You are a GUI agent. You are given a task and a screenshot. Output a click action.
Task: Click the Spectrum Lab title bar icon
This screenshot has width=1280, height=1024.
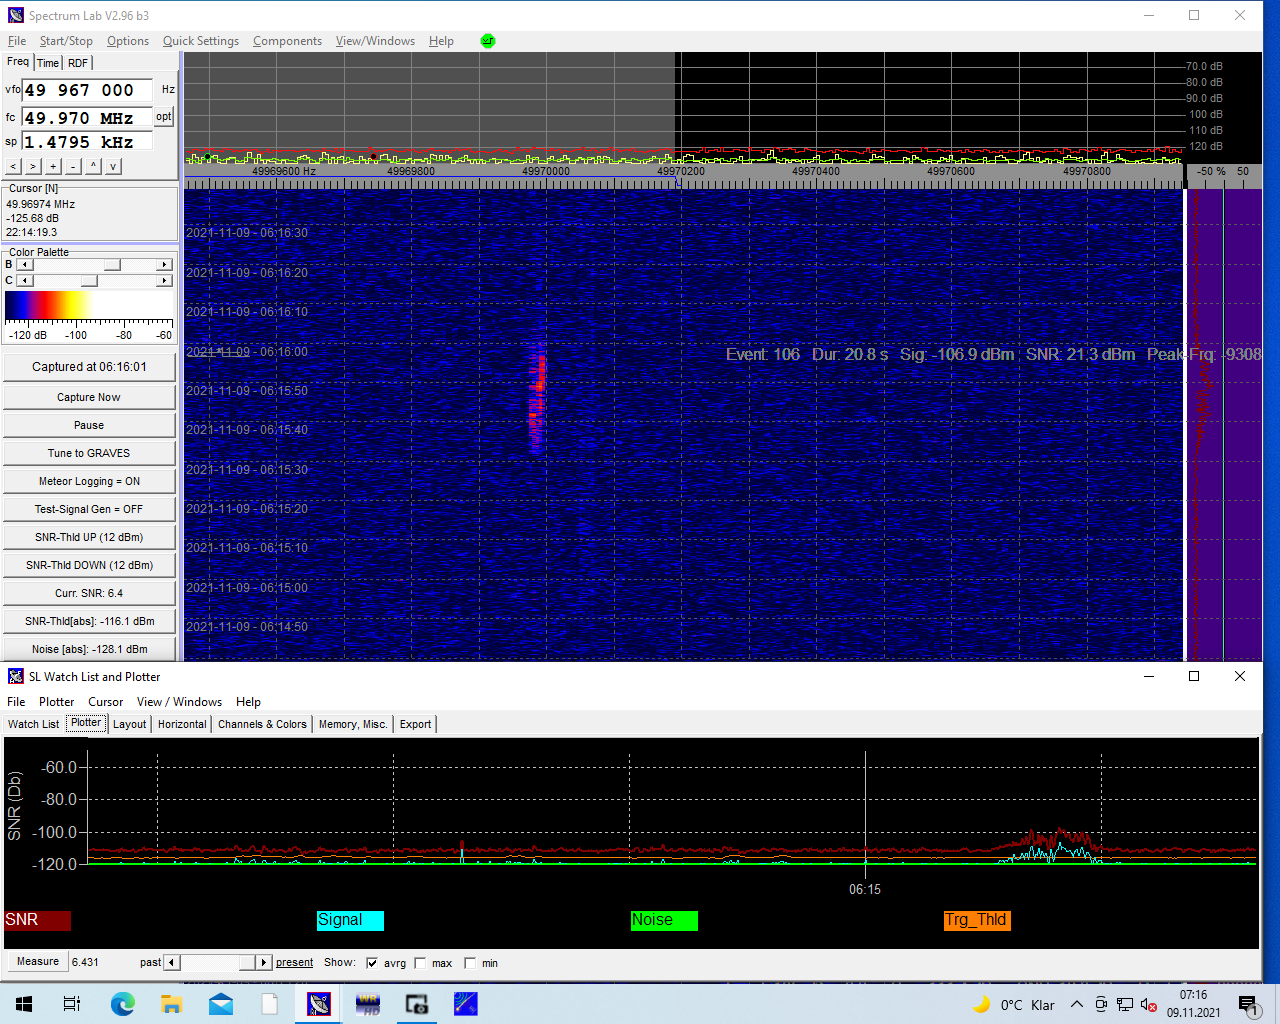[15, 15]
